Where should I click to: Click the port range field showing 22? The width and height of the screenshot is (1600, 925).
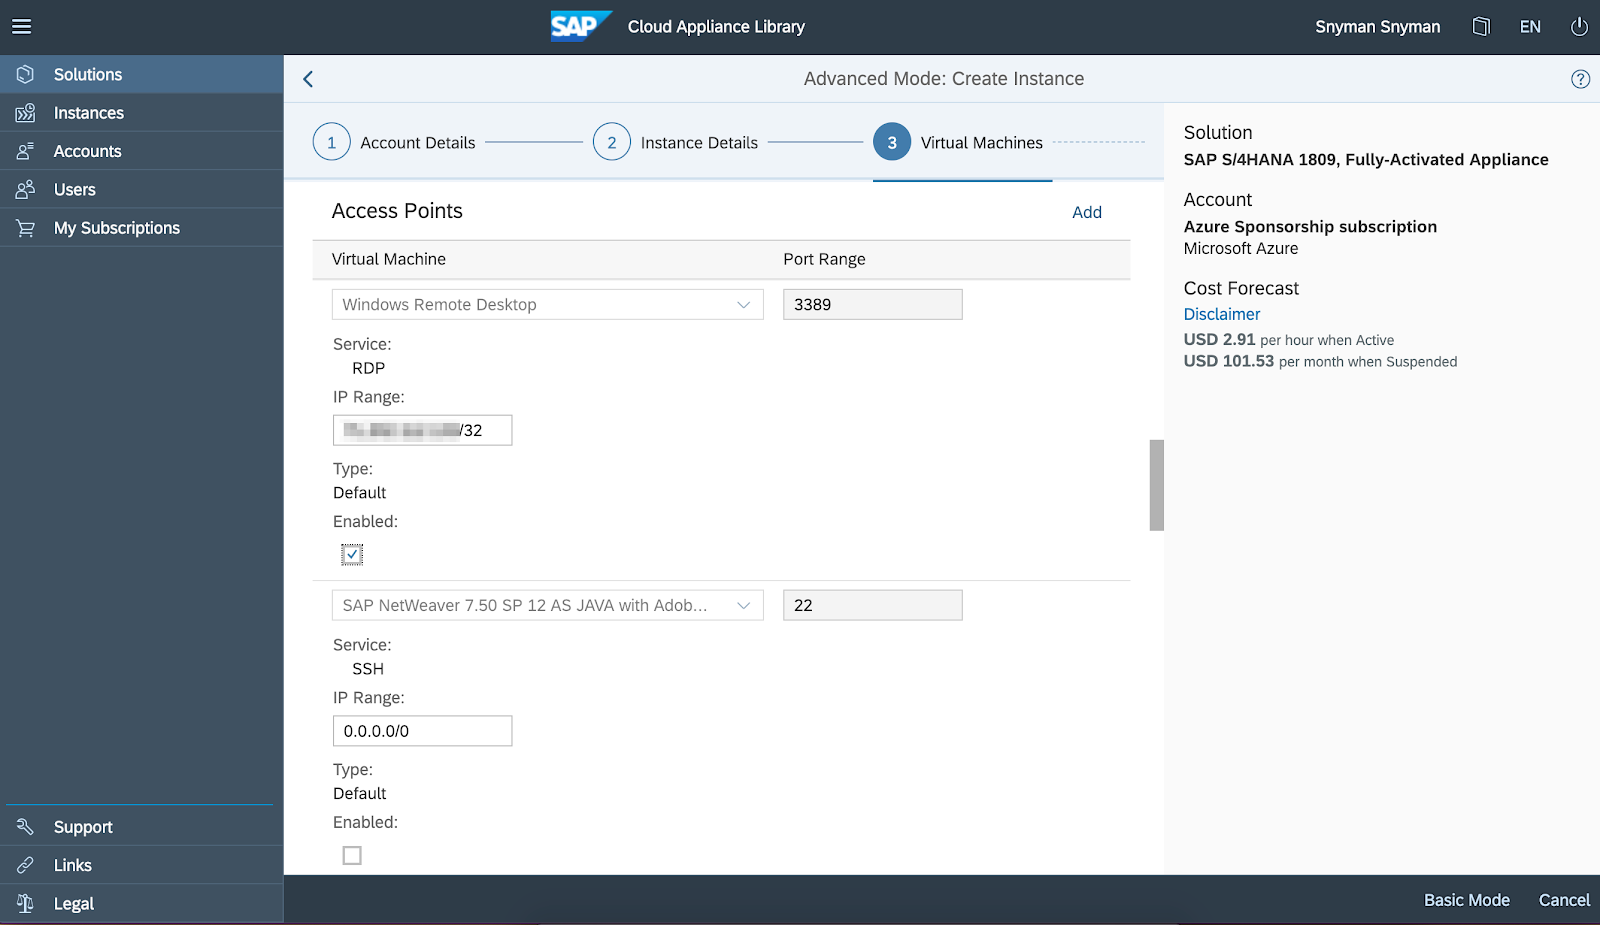873,605
